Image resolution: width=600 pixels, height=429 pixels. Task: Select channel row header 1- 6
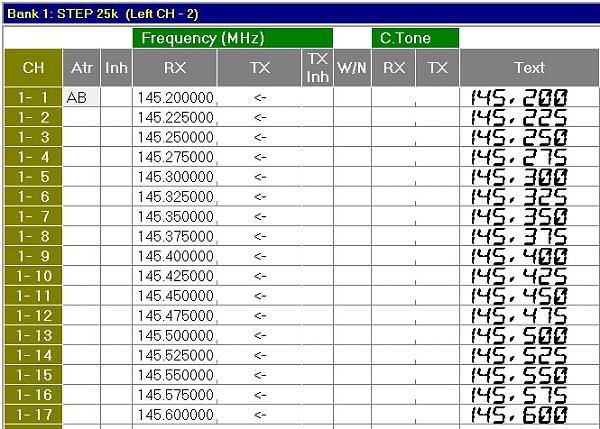(x=33, y=197)
